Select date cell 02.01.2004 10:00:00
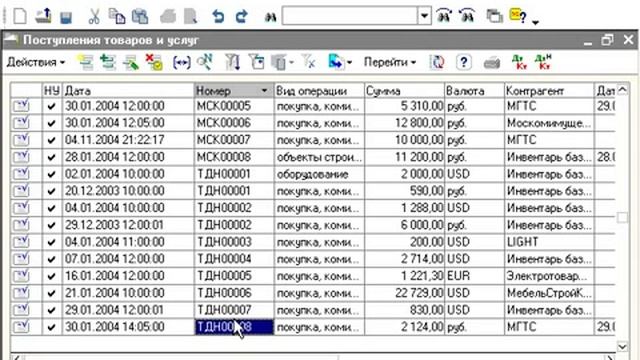This screenshot has width=640, height=360. 128,174
